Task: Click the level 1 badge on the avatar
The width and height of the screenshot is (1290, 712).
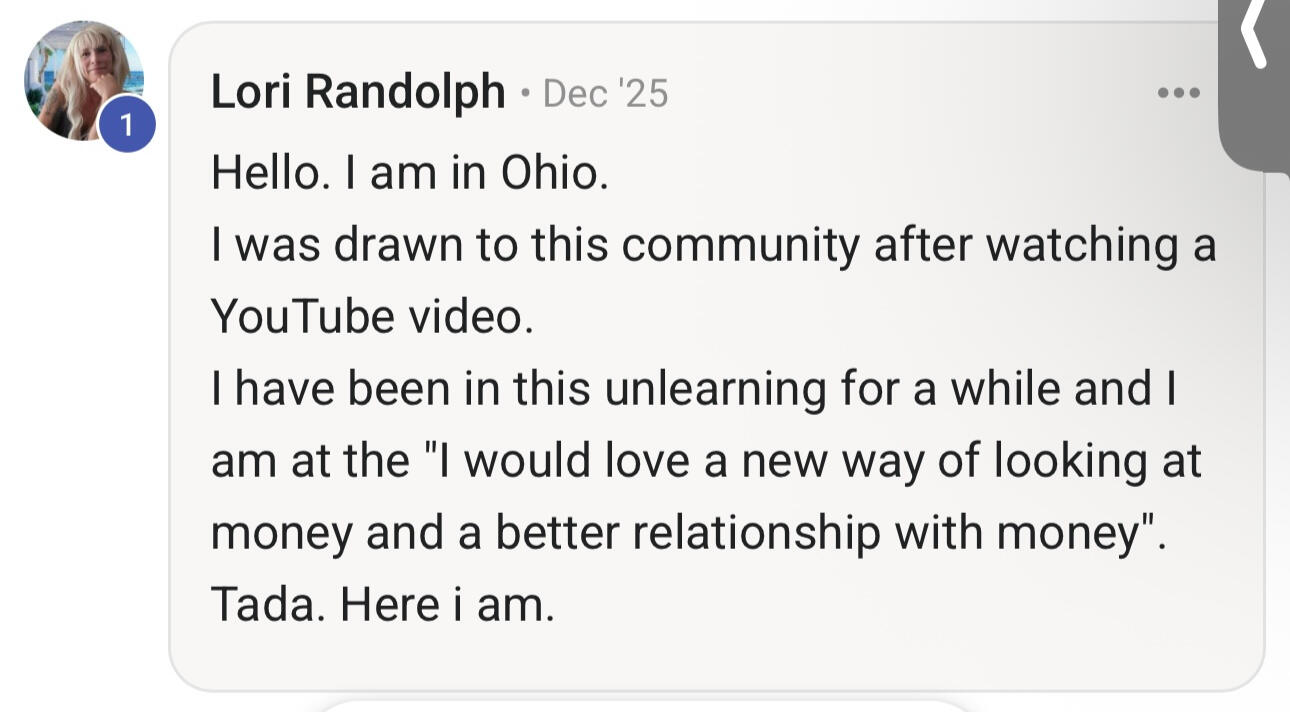Action: click(x=126, y=124)
